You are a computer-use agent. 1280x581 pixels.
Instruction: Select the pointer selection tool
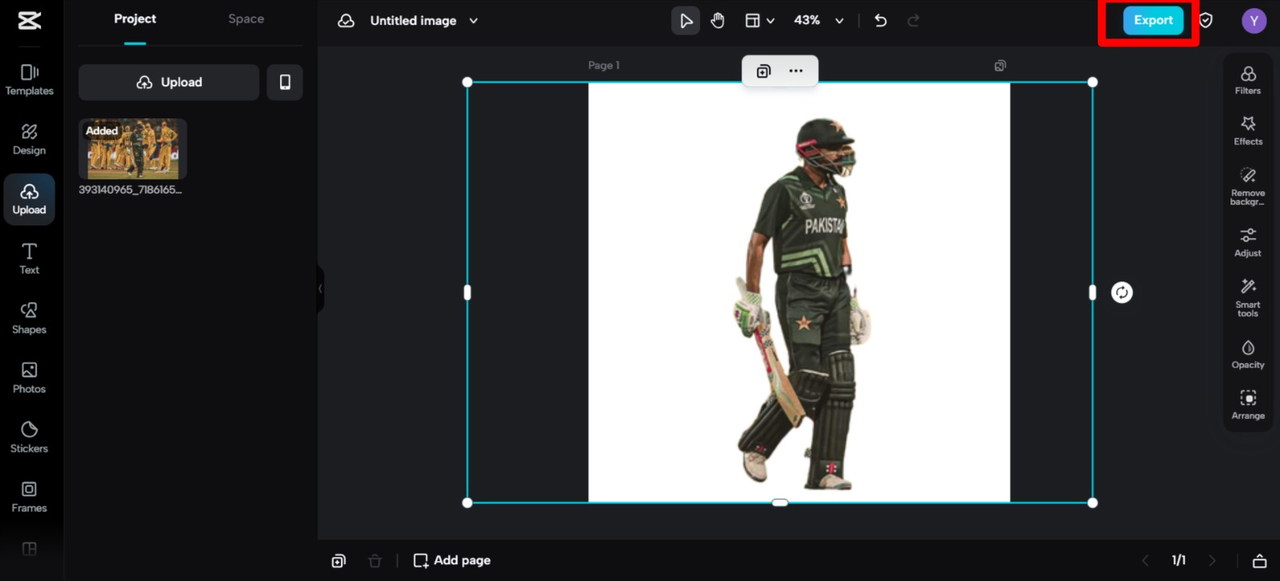[686, 20]
